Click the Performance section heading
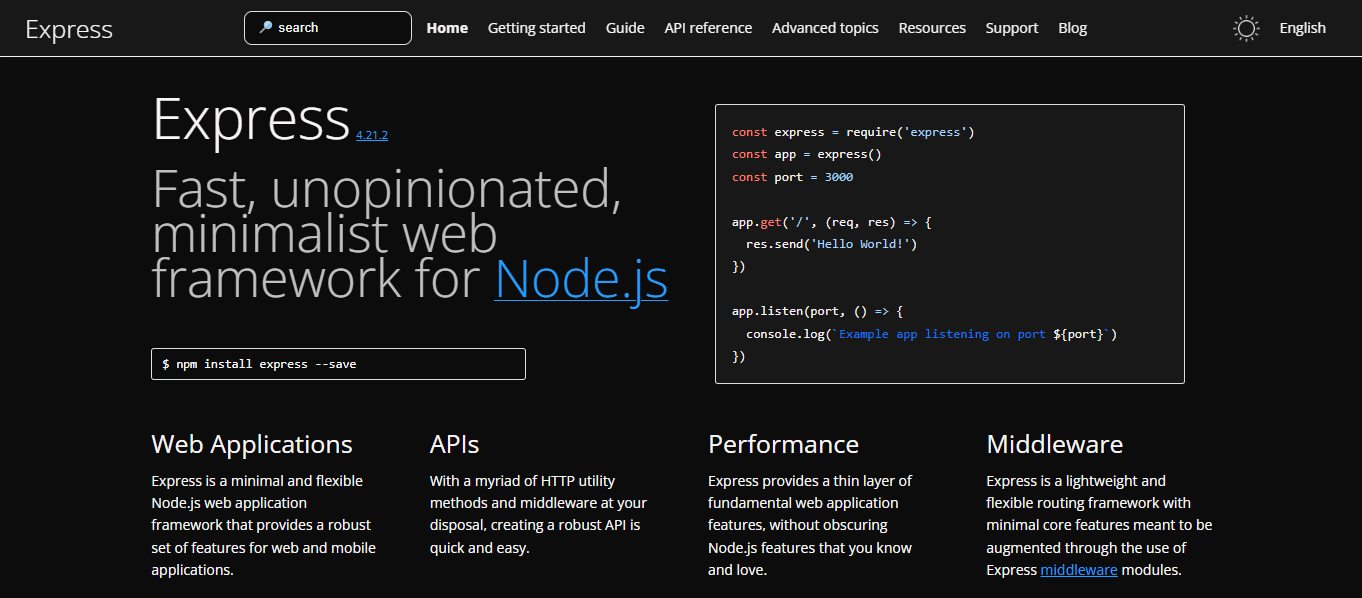This screenshot has width=1362, height=598. pyautogui.click(x=783, y=444)
